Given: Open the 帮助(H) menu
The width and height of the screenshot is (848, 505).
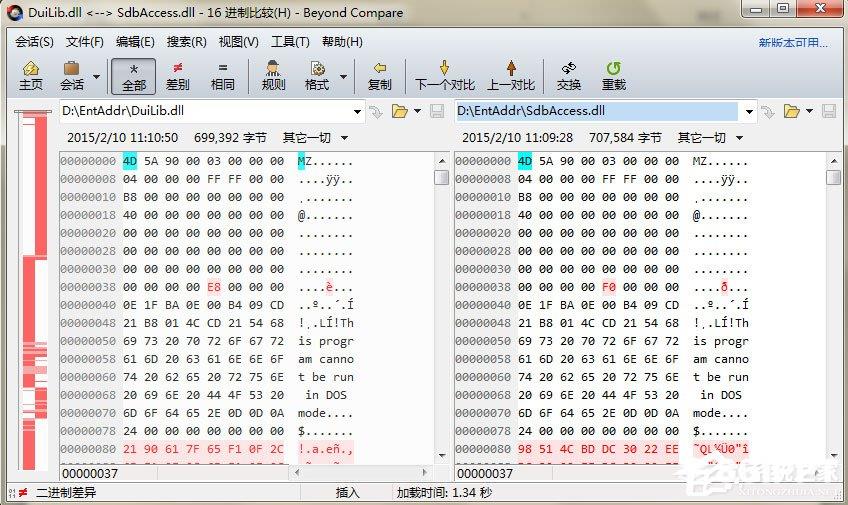Looking at the screenshot, I should [342, 42].
